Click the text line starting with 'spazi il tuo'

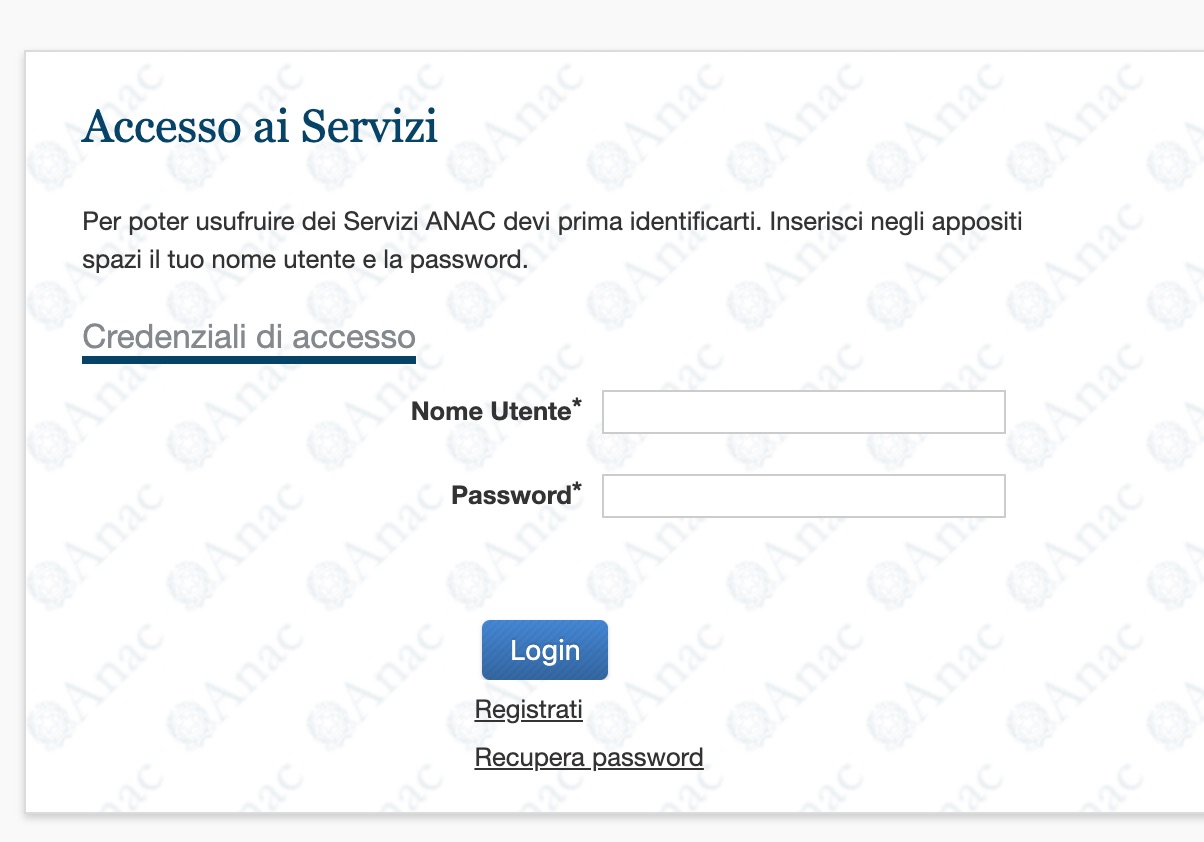(x=305, y=261)
